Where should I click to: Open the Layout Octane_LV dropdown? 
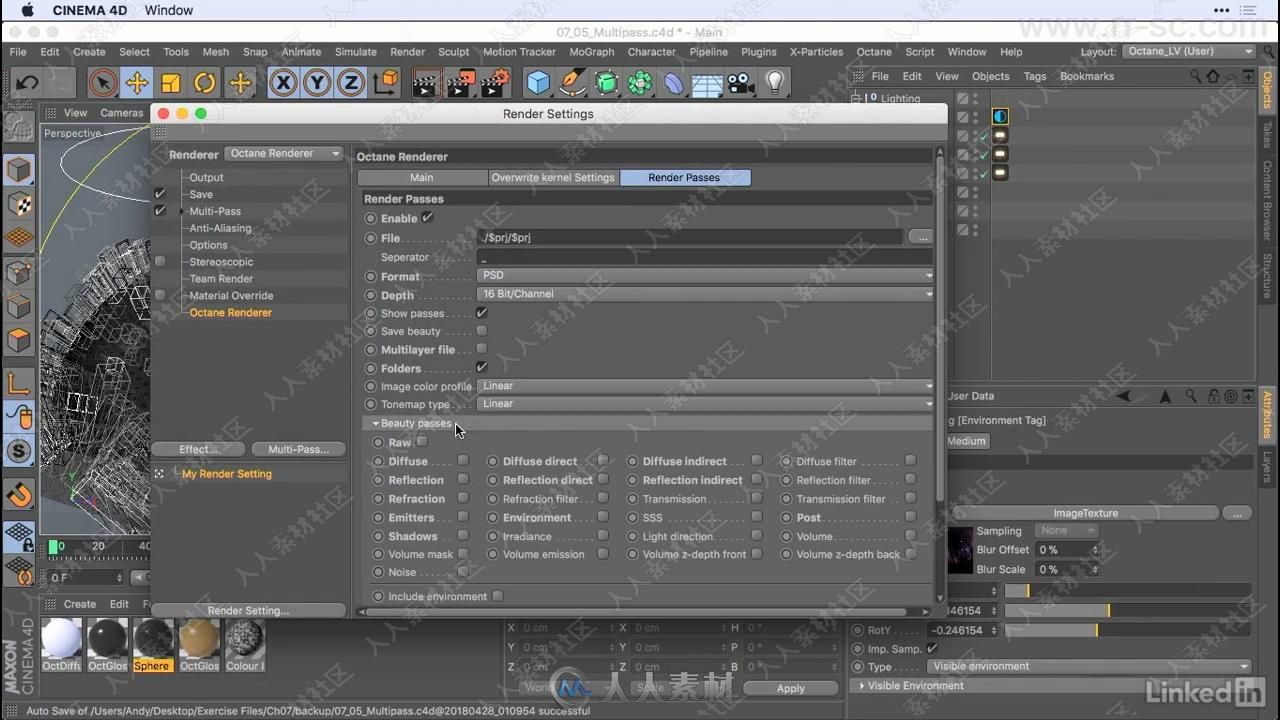tap(1189, 51)
